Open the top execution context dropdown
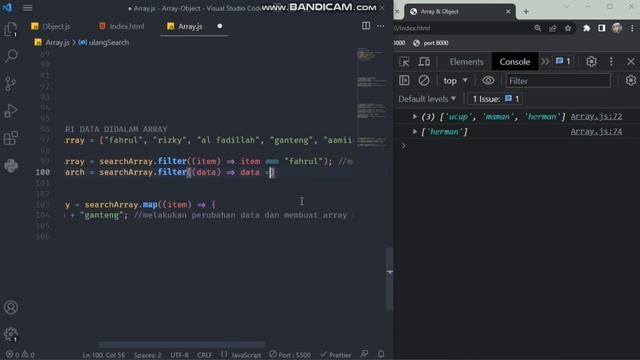 pyautogui.click(x=455, y=81)
